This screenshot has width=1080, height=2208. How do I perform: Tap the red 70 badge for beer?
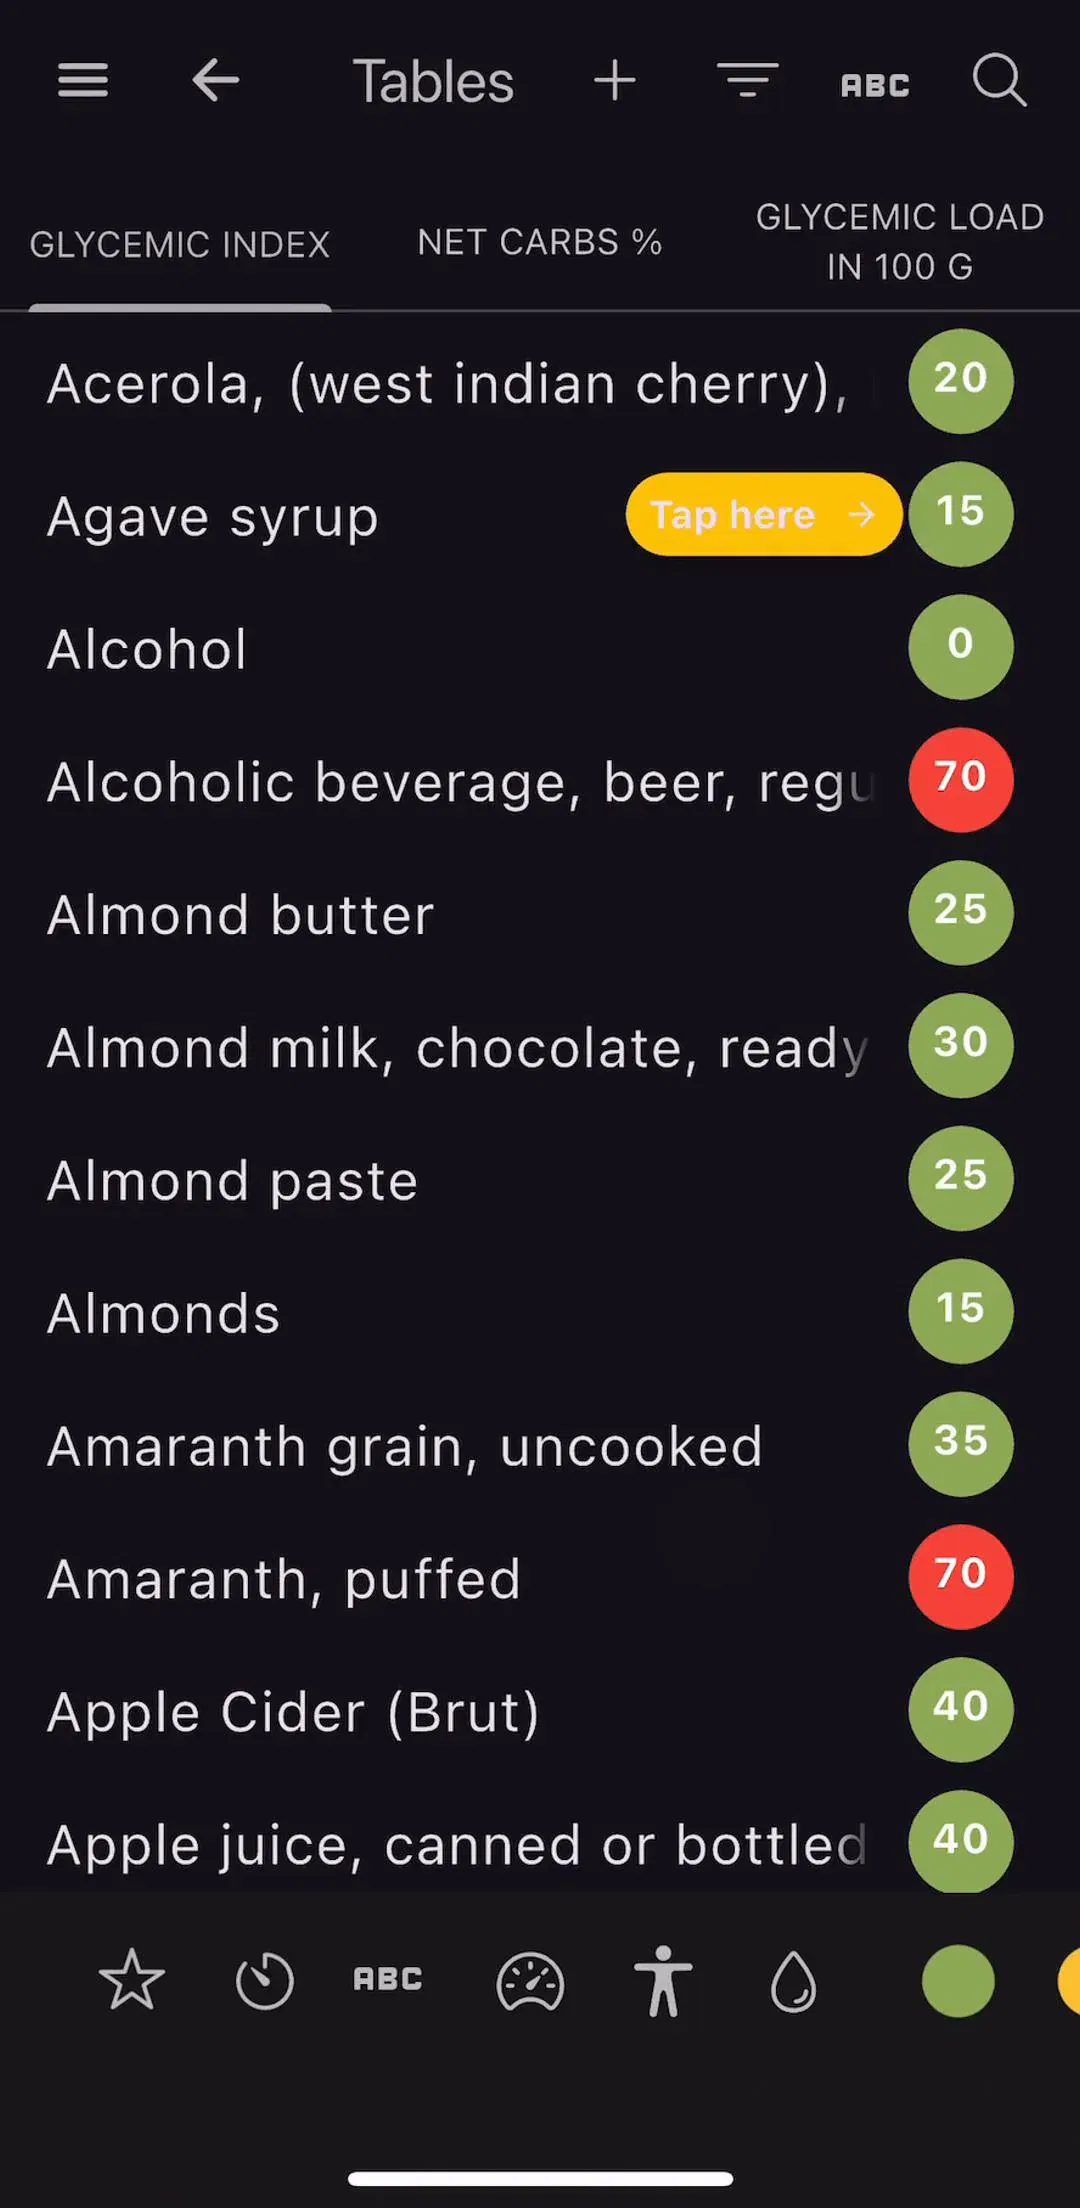point(961,779)
